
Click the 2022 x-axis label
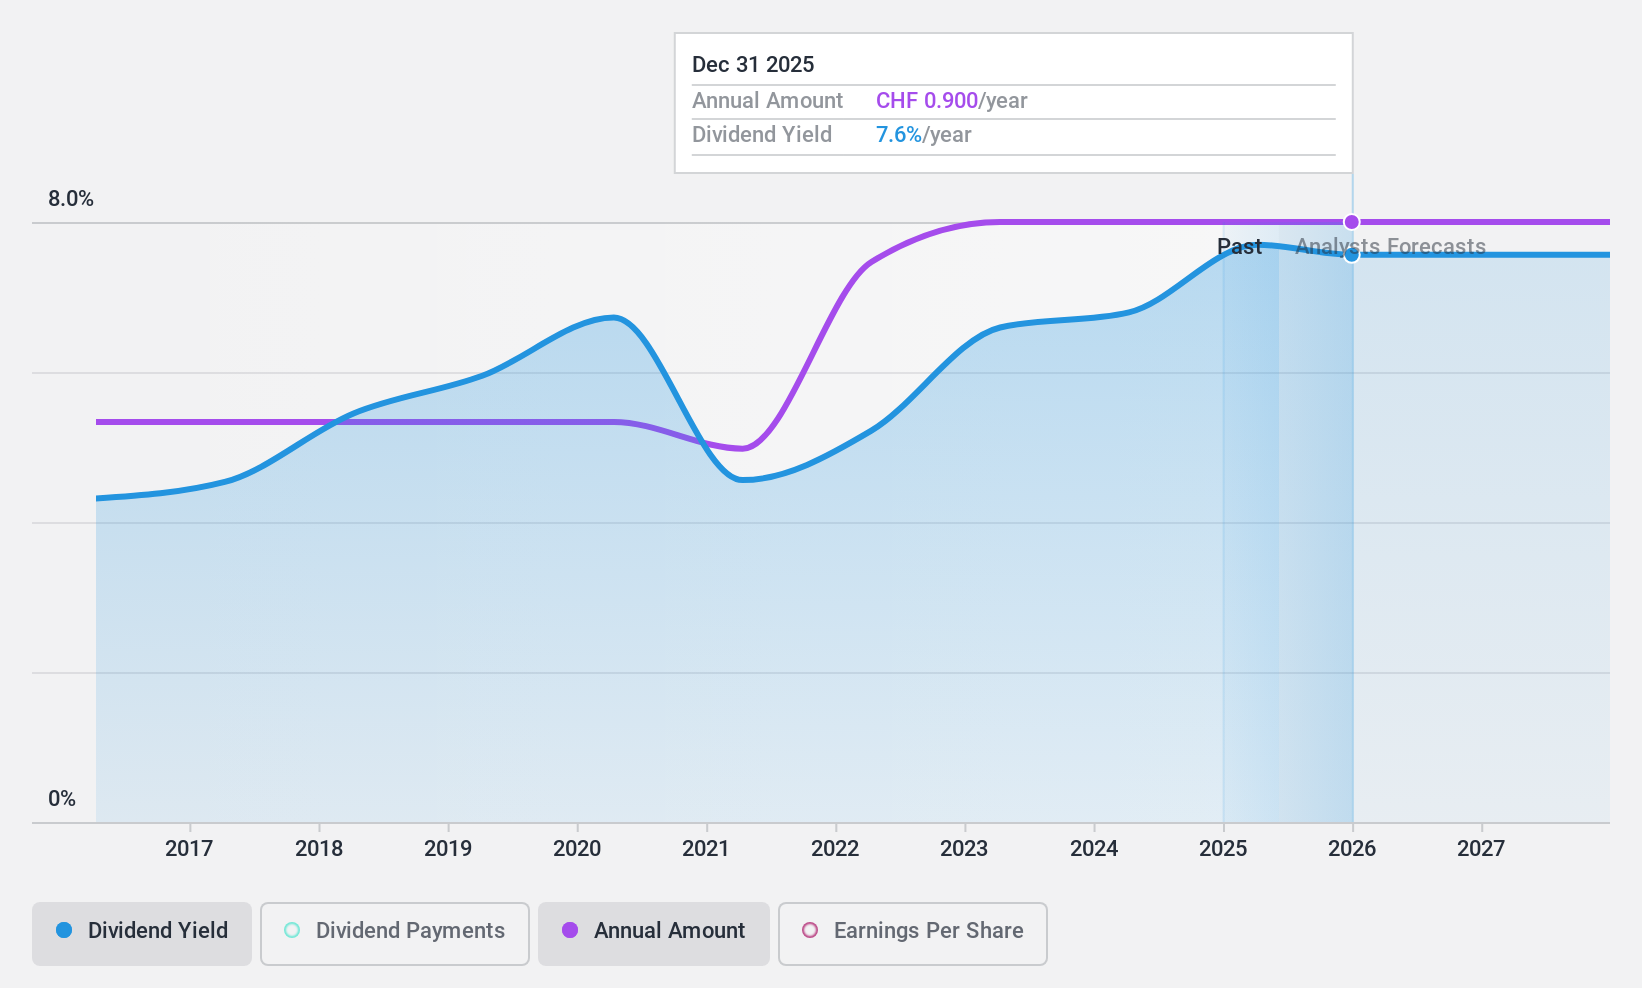click(835, 848)
